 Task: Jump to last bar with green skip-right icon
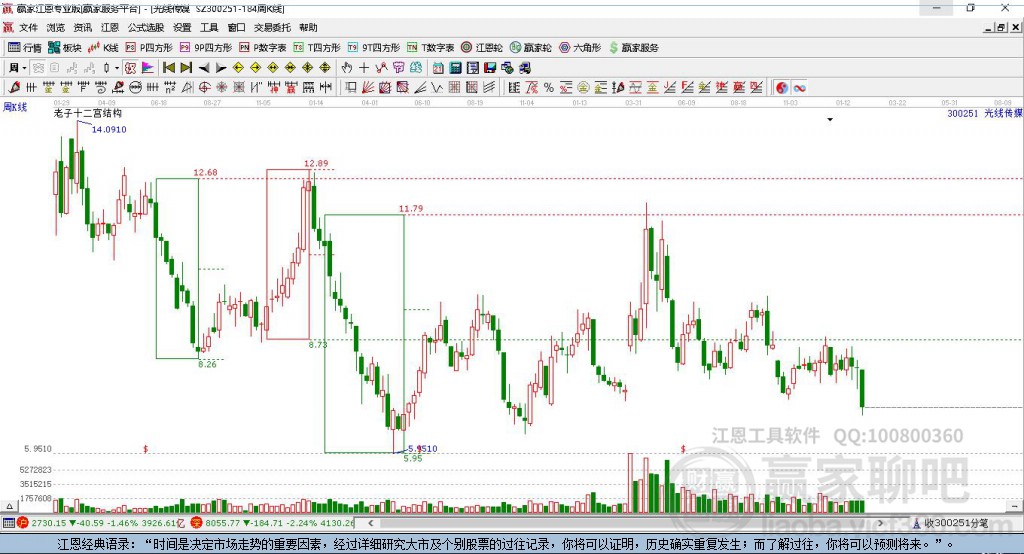186,68
